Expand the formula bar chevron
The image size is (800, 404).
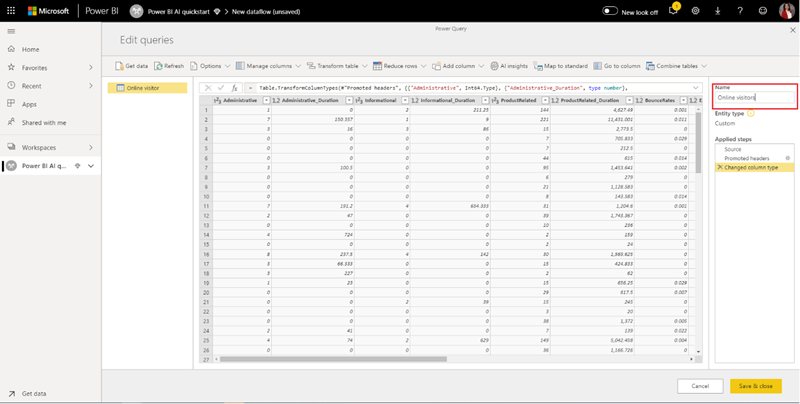695,88
